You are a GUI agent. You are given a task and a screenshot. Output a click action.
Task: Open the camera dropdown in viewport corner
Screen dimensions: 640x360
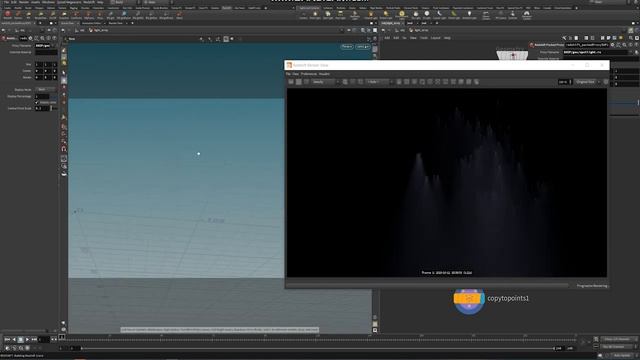(362, 47)
